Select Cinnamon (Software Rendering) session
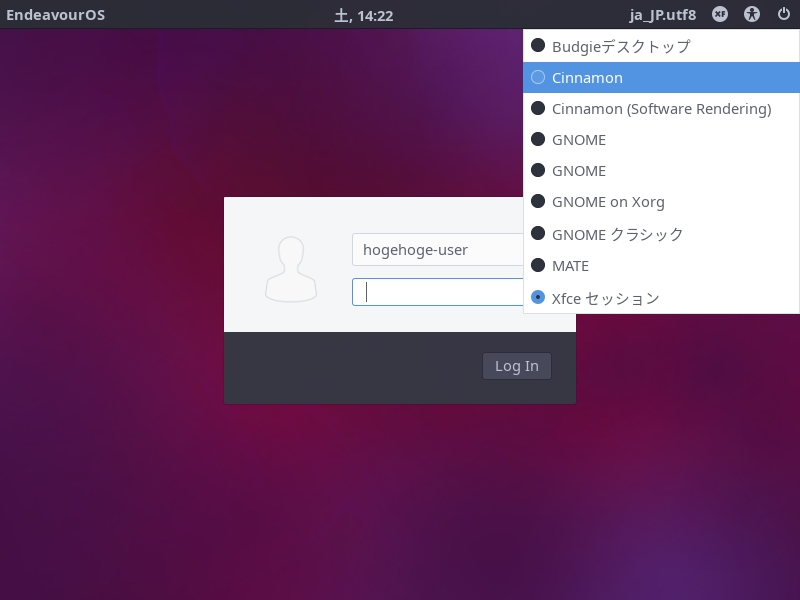Image resolution: width=800 pixels, height=600 pixels. pos(661,109)
